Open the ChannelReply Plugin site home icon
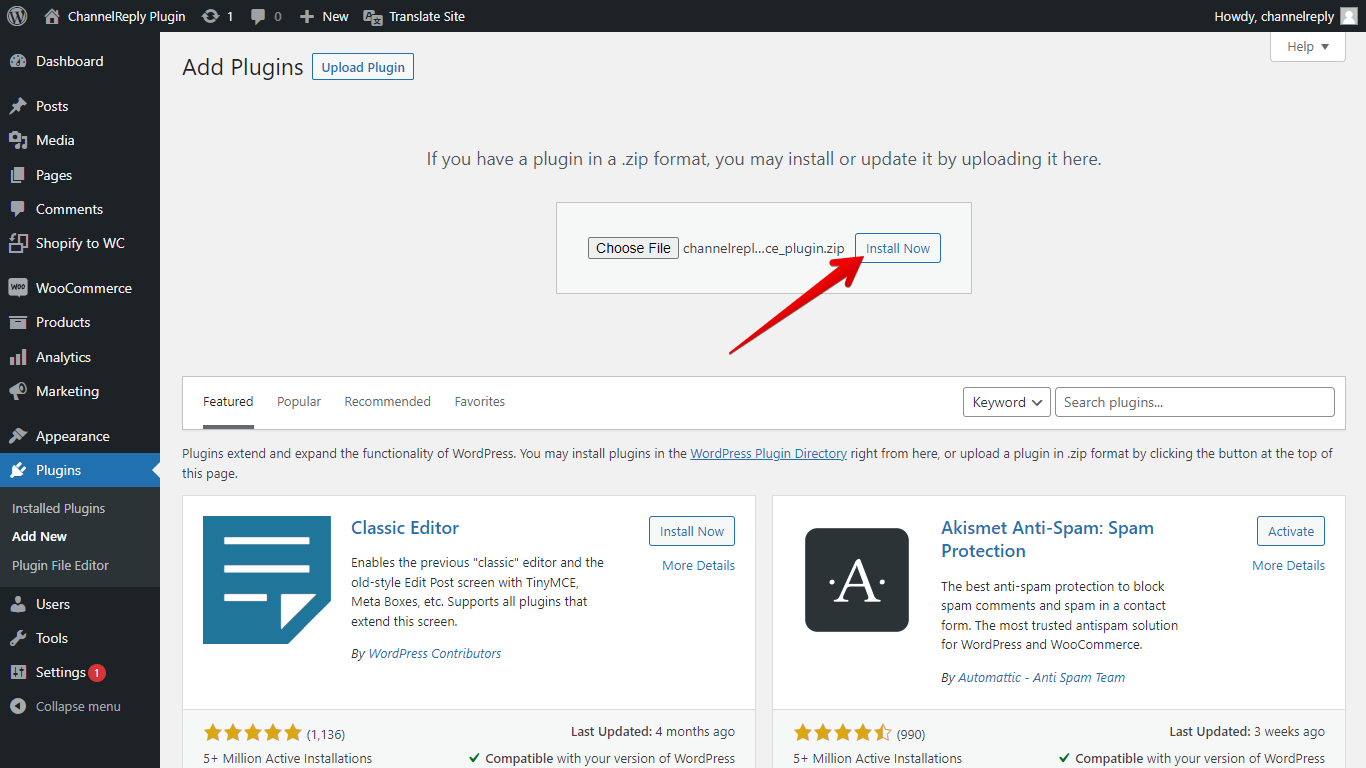 pyautogui.click(x=52, y=16)
